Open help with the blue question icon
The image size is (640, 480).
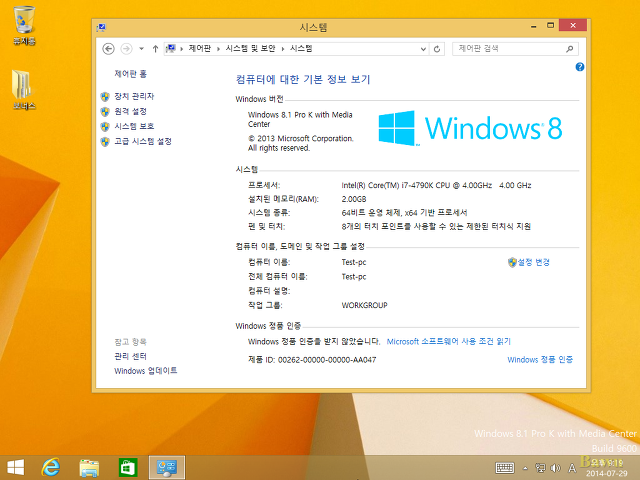point(580,67)
